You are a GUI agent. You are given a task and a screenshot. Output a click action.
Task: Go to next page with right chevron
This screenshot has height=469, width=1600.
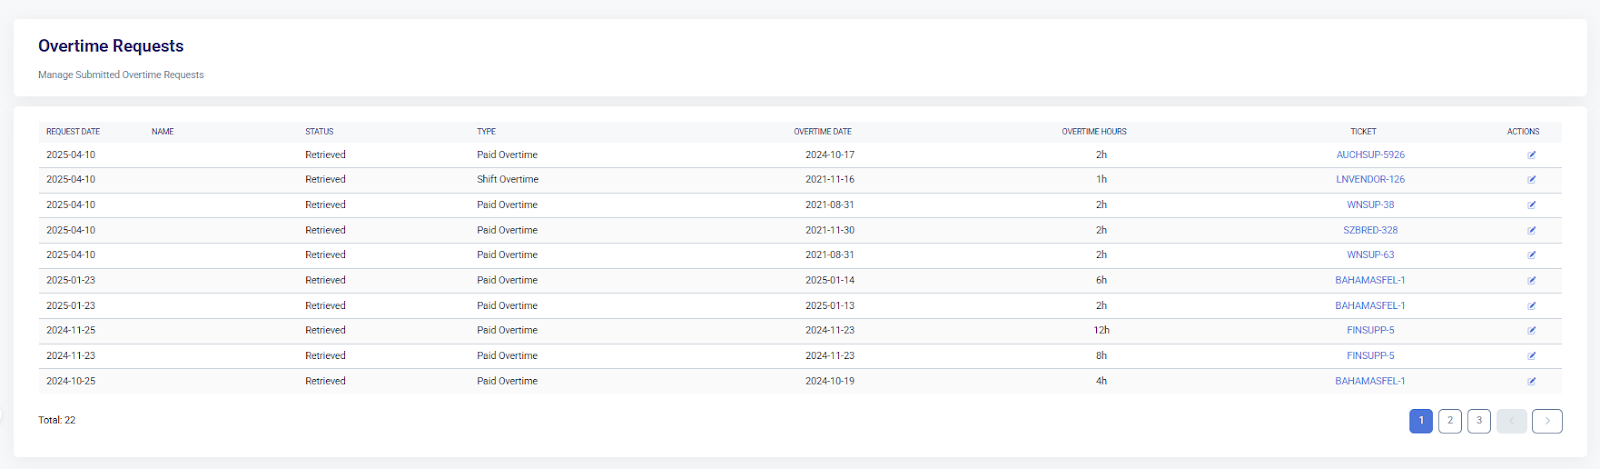(x=1547, y=421)
